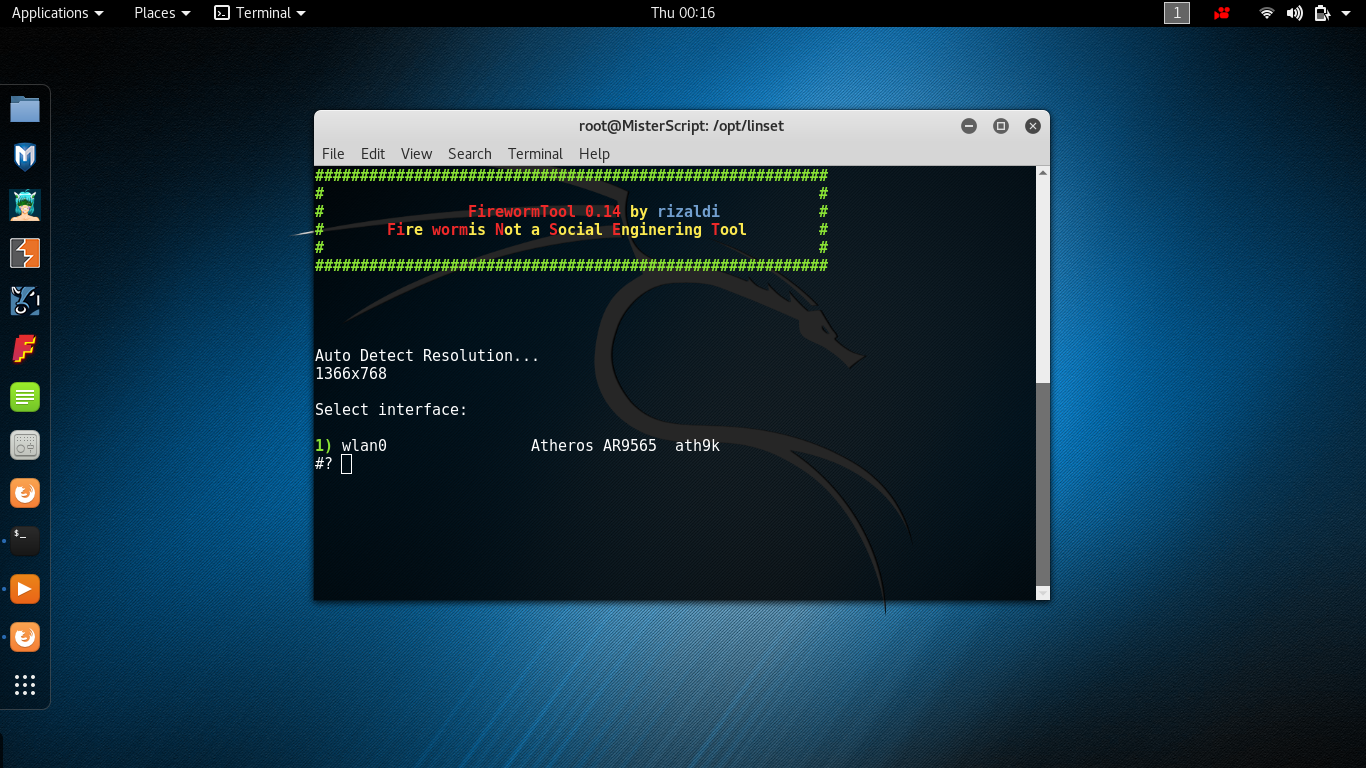Click the workspace indicator showing 1
Viewport: 1366px width, 768px height.
[x=1177, y=13]
